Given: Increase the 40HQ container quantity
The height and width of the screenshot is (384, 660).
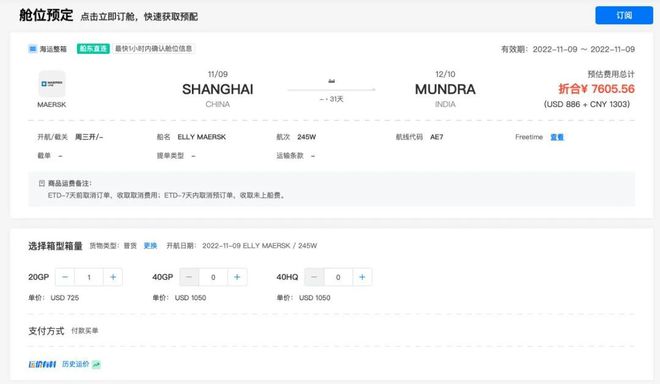Looking at the screenshot, I should (362, 277).
